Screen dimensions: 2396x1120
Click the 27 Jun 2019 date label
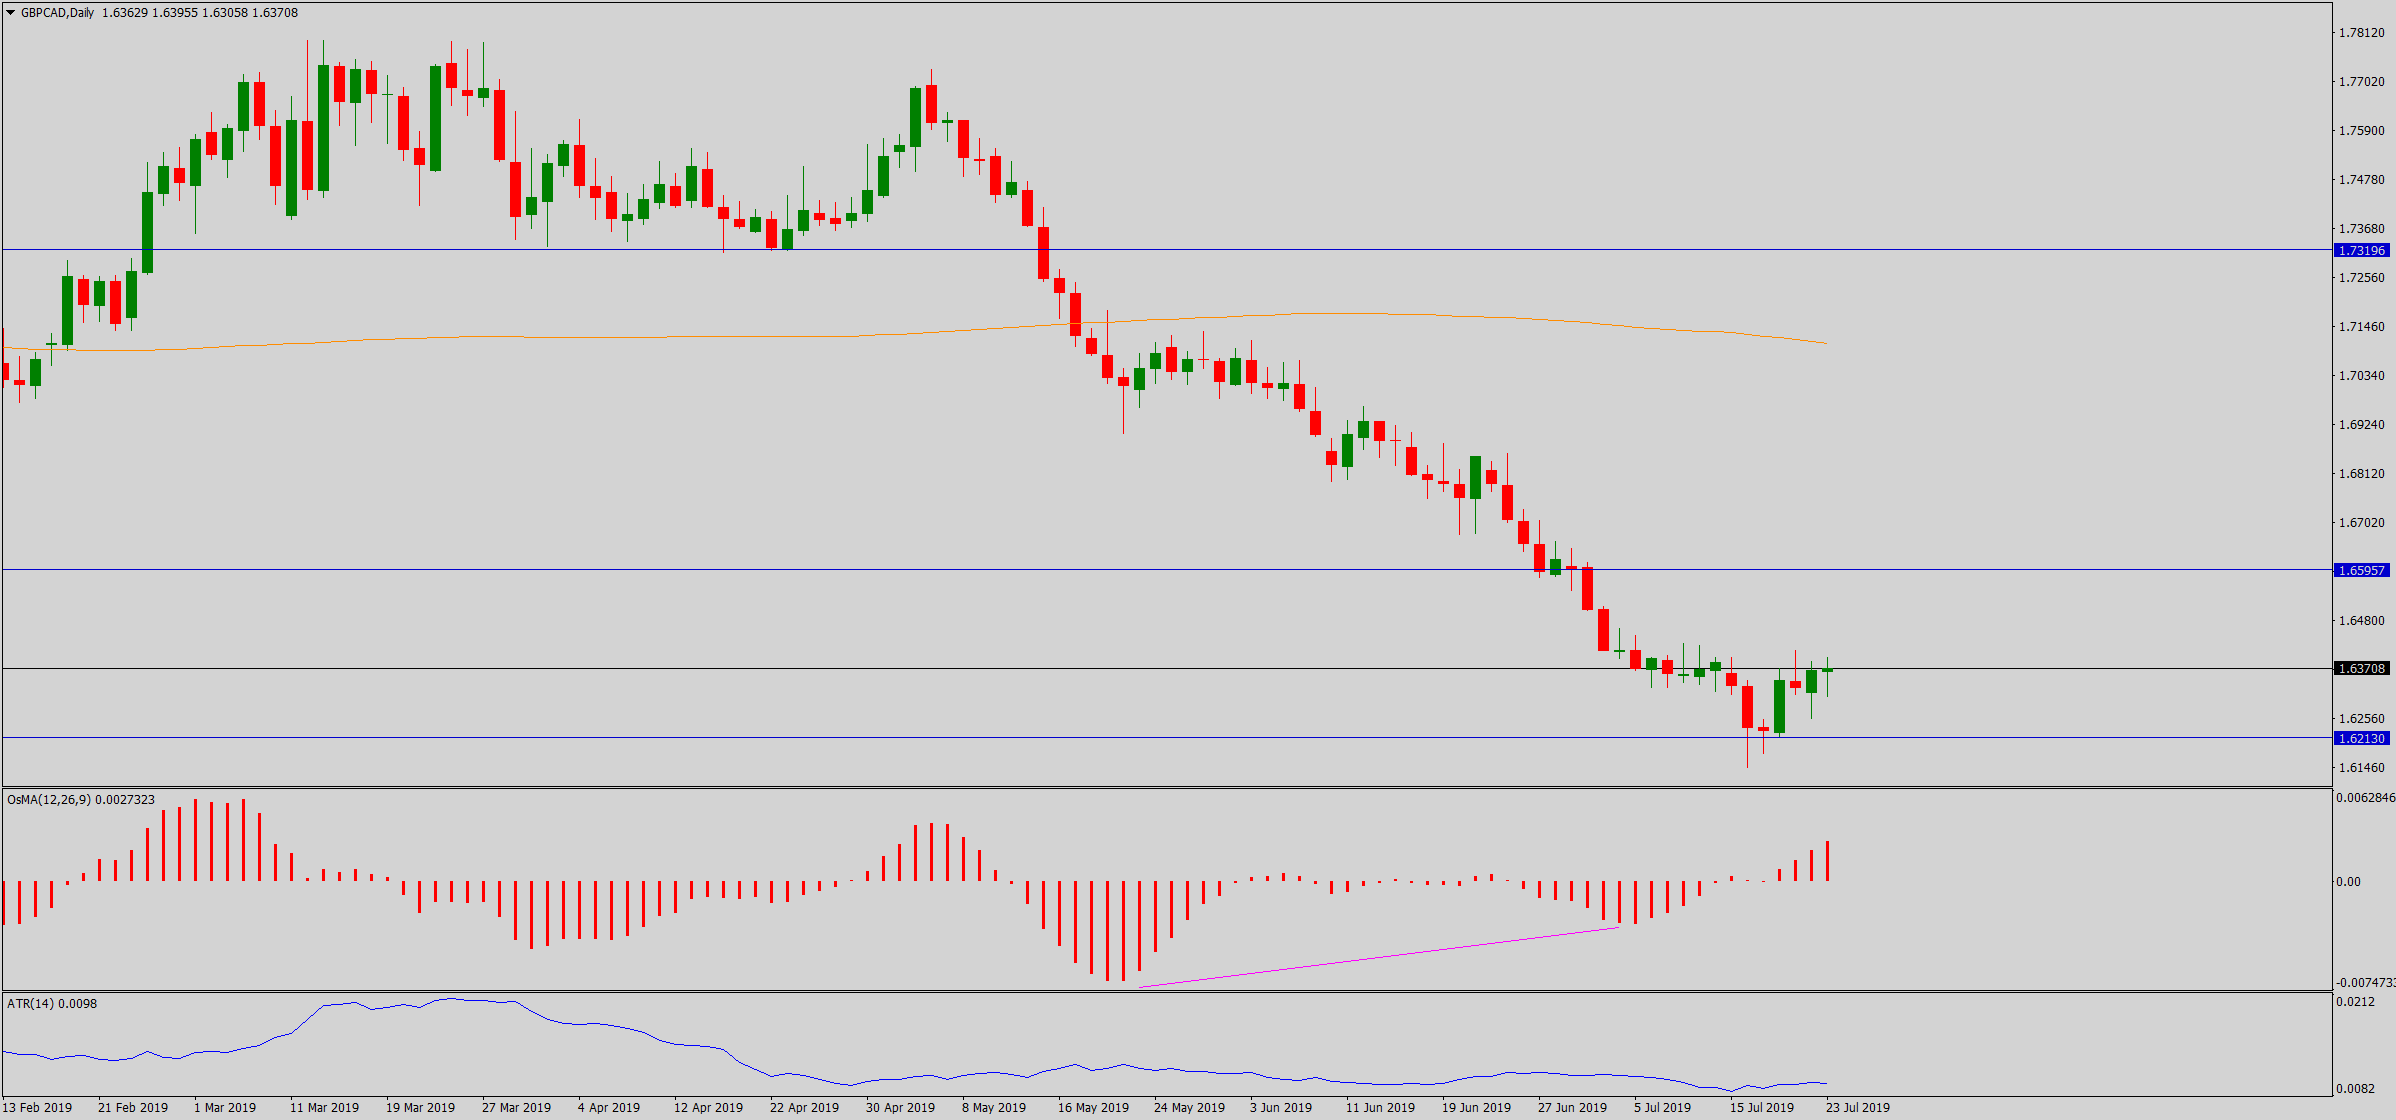pyautogui.click(x=1572, y=1108)
